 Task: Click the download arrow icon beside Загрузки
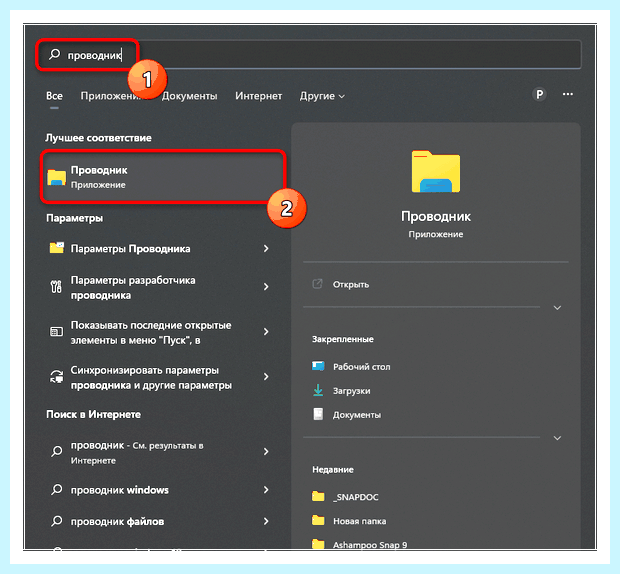coord(318,390)
